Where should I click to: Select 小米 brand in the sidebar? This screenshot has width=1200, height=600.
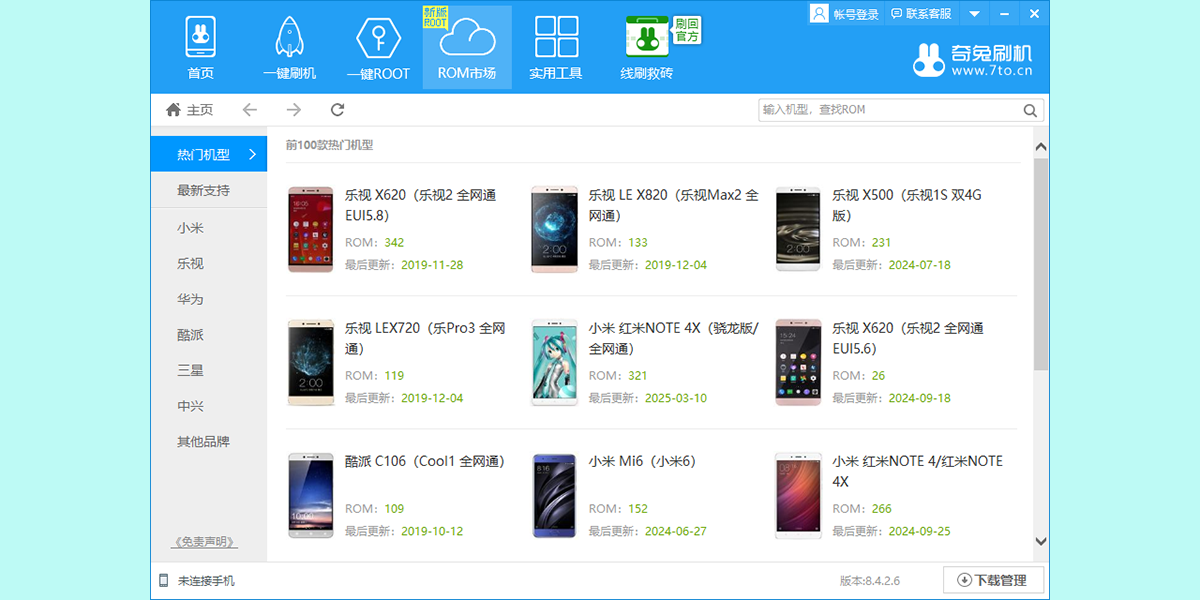(x=190, y=228)
